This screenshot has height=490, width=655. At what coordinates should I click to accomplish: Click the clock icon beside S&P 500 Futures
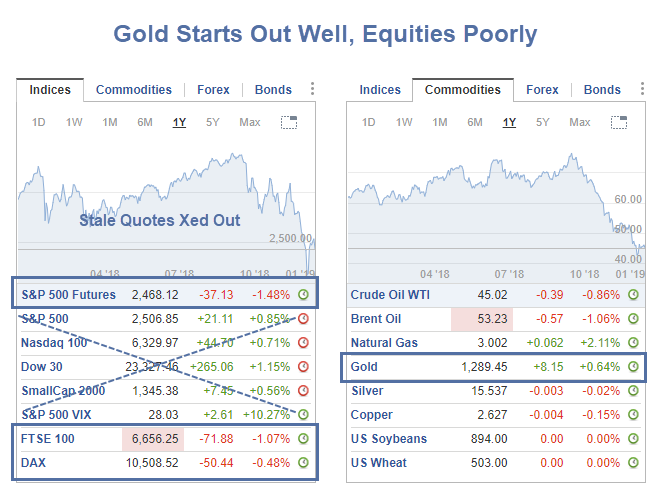pyautogui.click(x=304, y=295)
